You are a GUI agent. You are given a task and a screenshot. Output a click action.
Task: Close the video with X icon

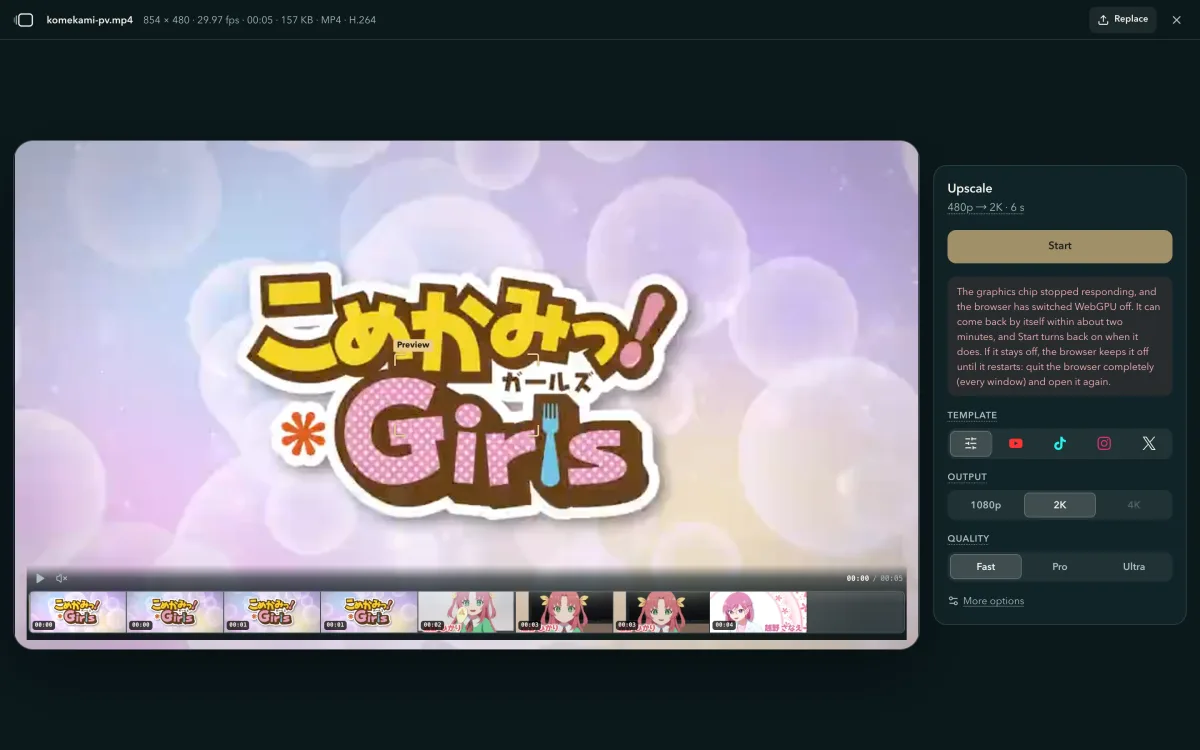tap(1177, 20)
